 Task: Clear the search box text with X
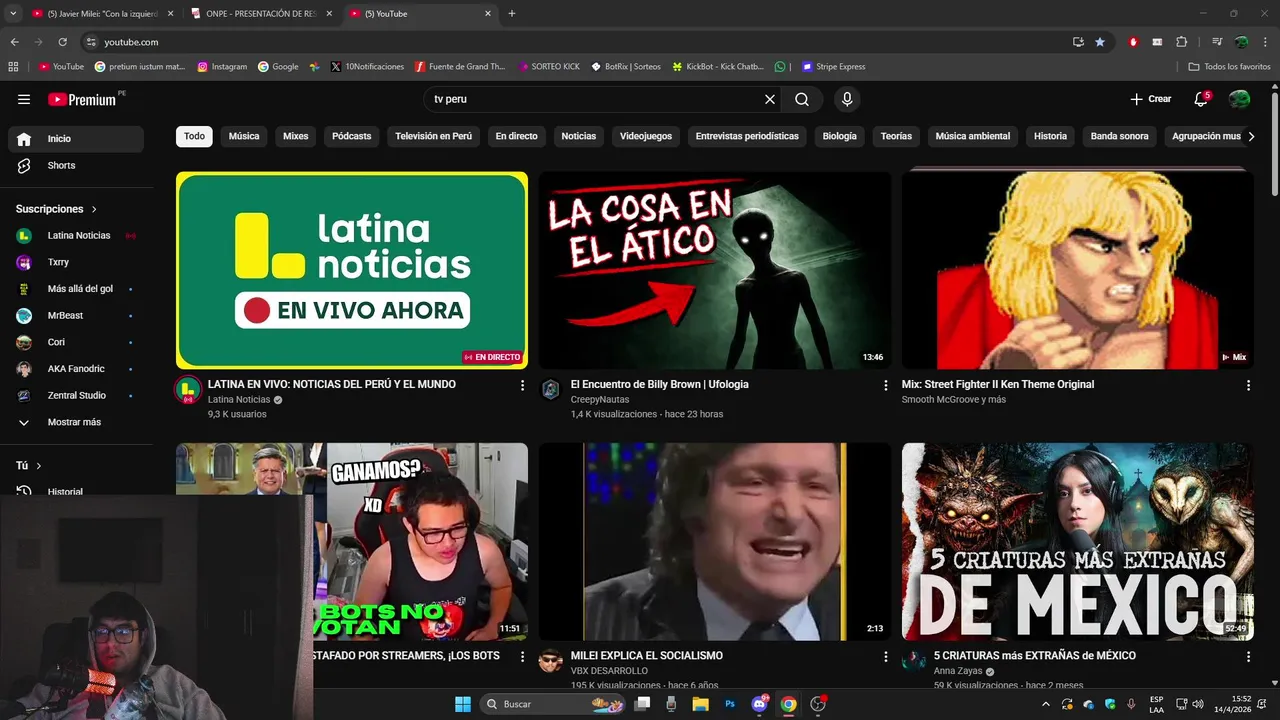coord(770,99)
